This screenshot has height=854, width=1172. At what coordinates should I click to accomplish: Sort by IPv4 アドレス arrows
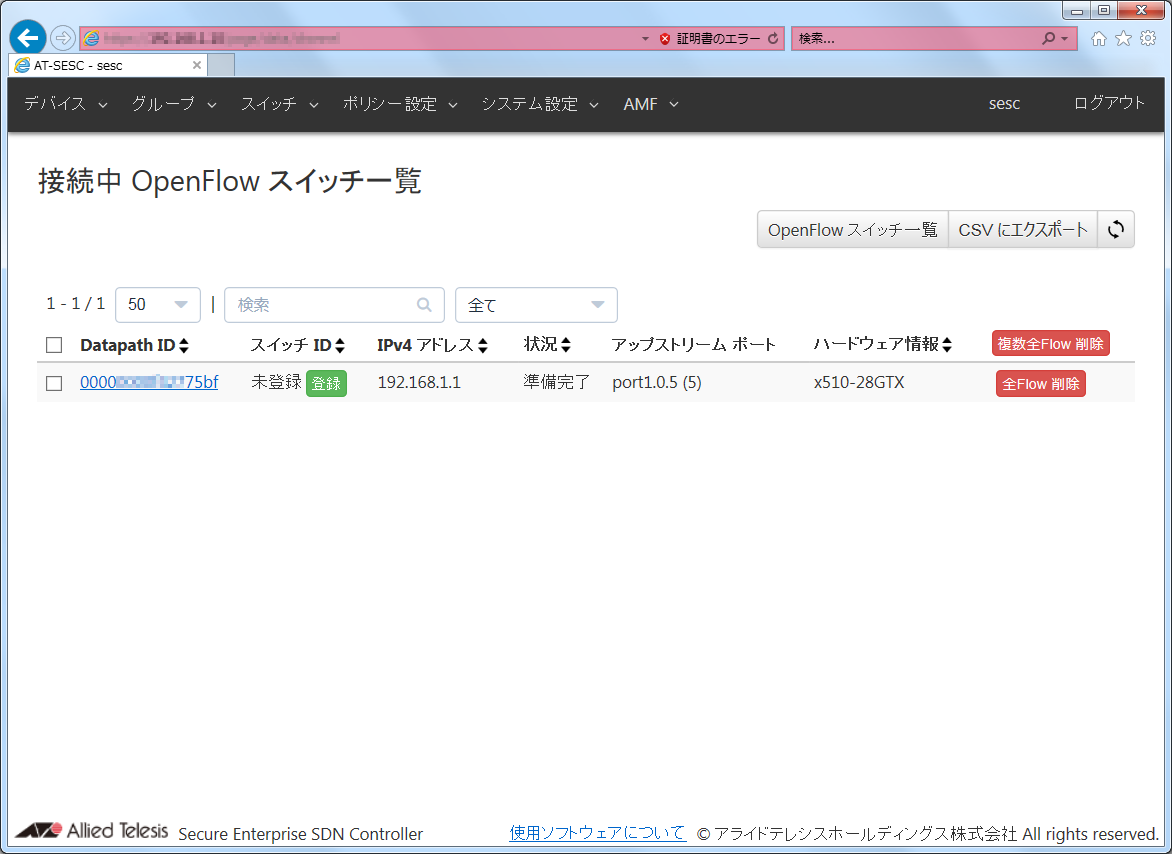tap(483, 345)
